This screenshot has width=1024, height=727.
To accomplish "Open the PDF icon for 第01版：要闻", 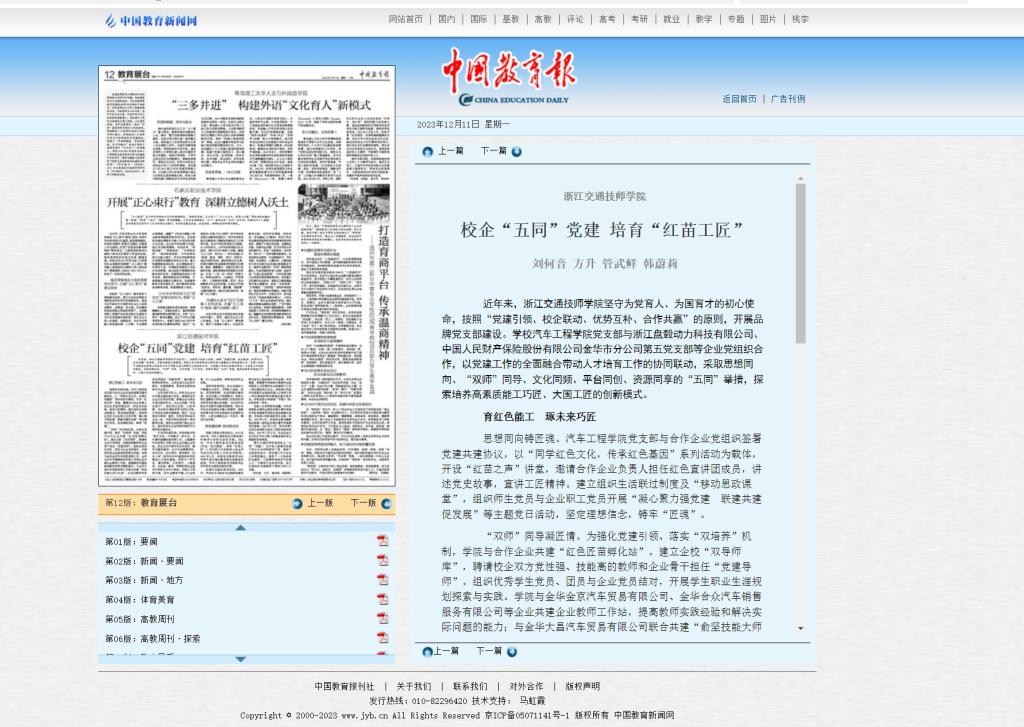I will point(382,540).
